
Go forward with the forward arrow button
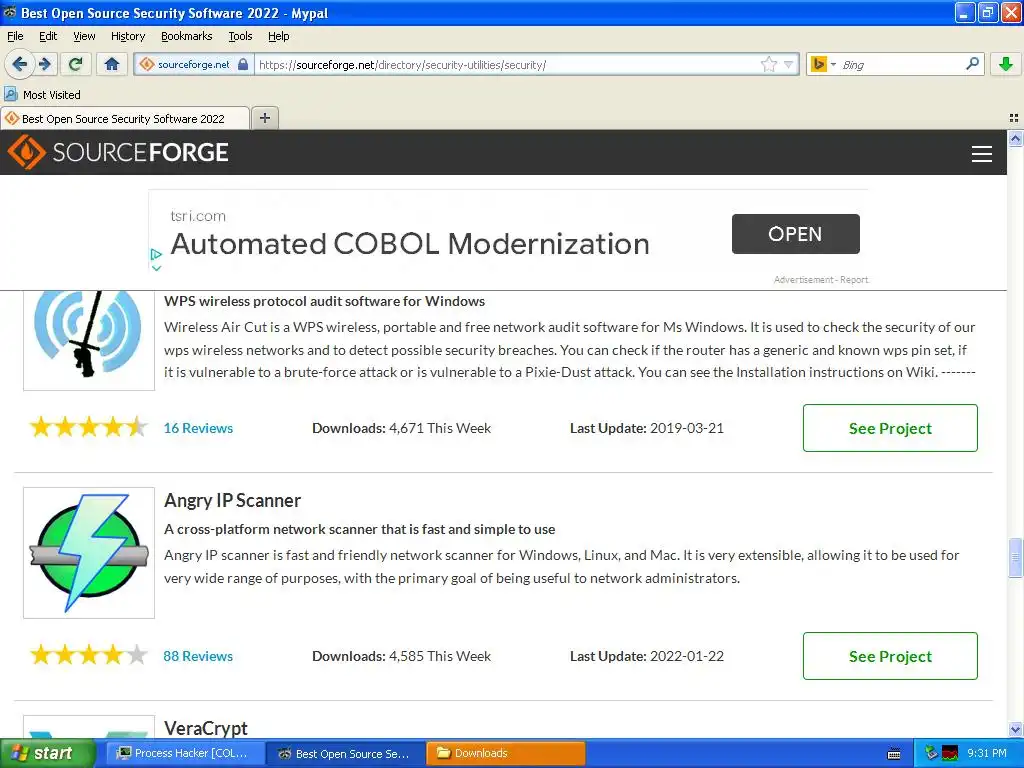pos(45,64)
